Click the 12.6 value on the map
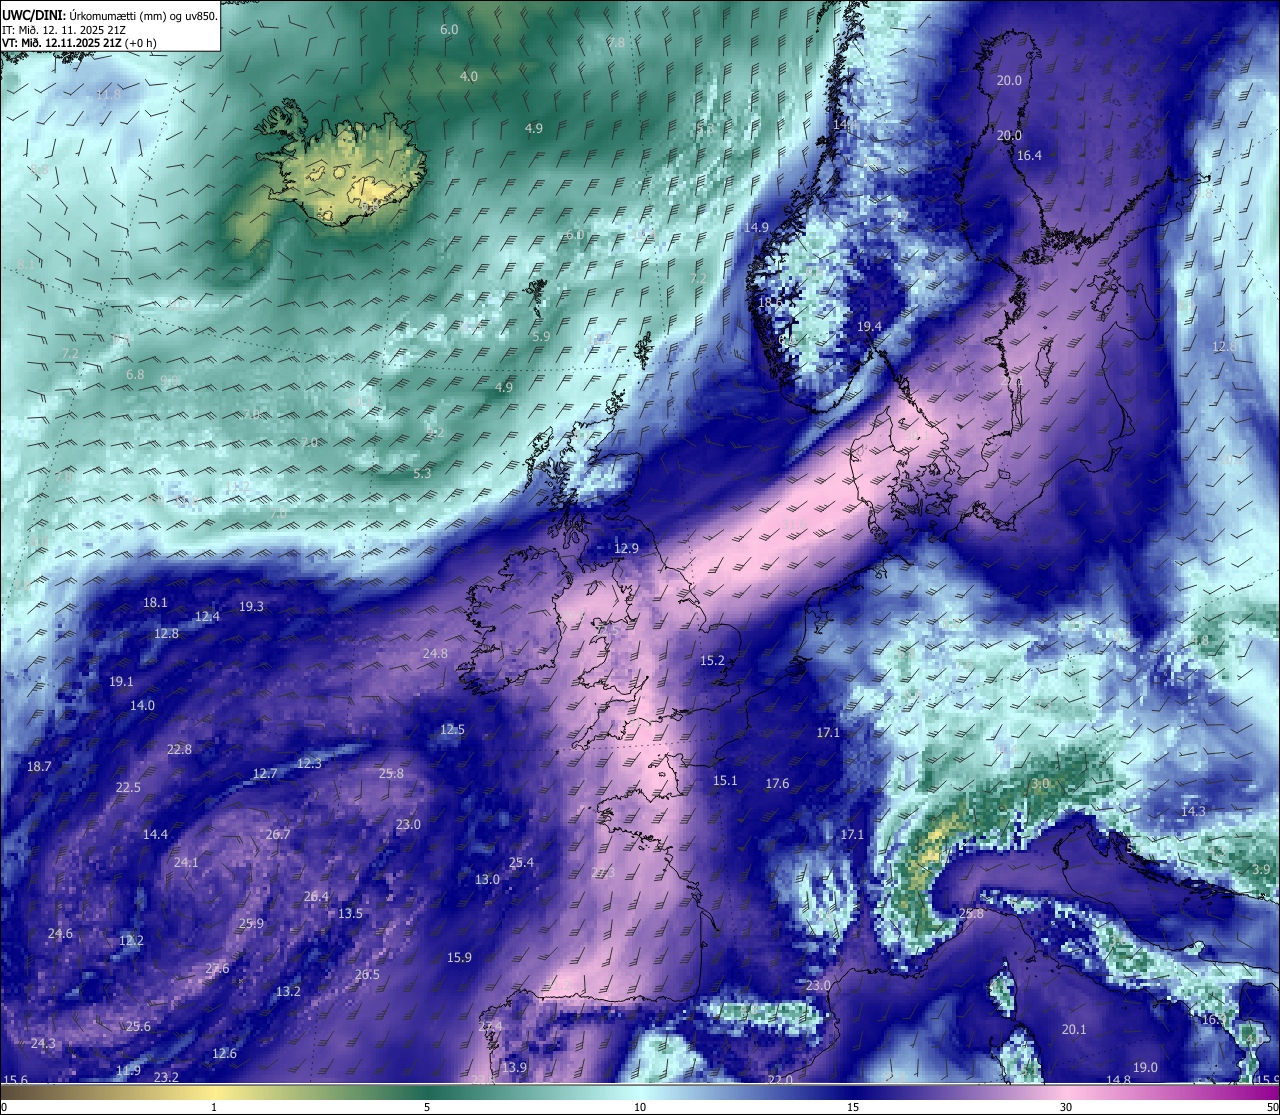The image size is (1280, 1115). (224, 1054)
